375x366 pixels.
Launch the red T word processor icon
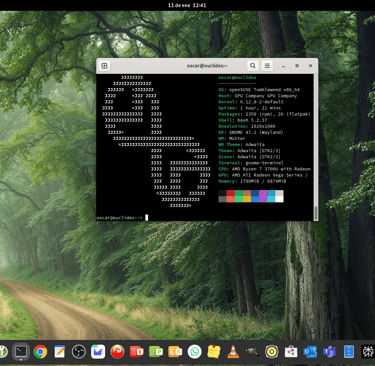point(137,351)
